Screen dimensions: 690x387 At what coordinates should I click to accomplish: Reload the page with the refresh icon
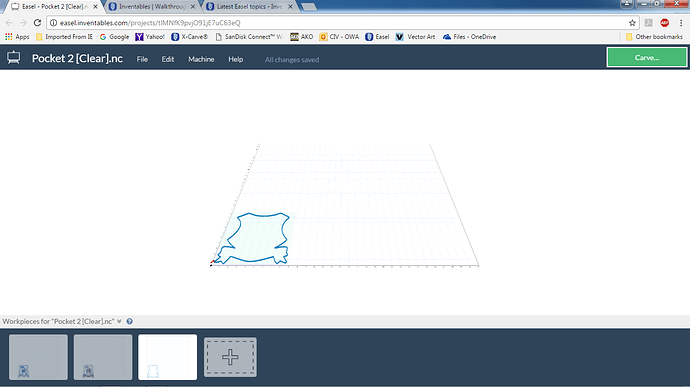pos(37,23)
